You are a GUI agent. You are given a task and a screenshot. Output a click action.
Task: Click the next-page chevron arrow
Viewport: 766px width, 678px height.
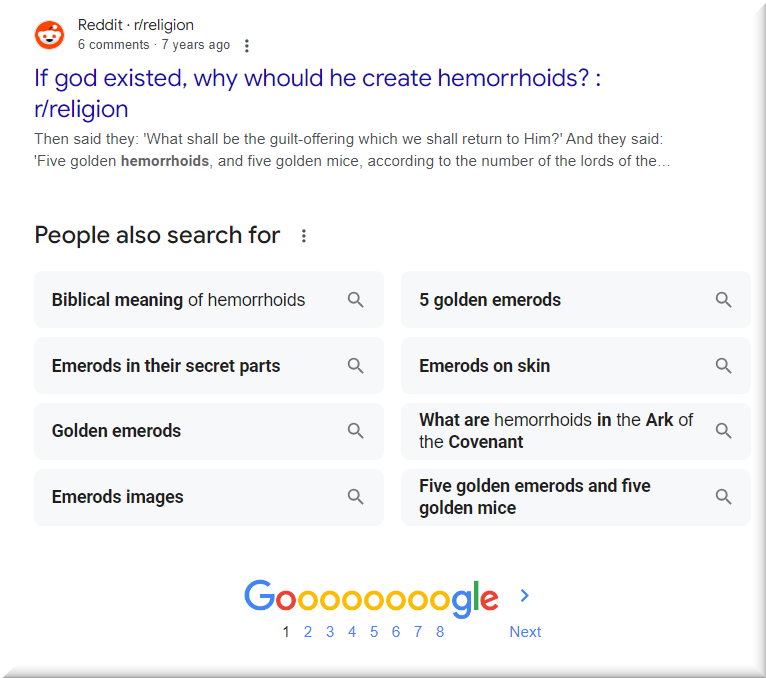[525, 596]
